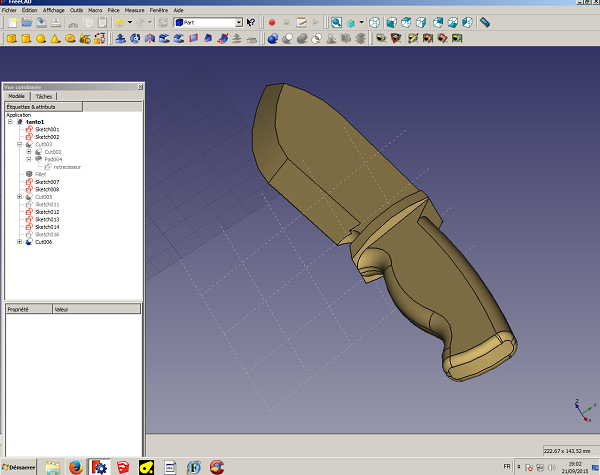Click the dimensions readout in status bar
The image size is (600, 475).
pyautogui.click(x=567, y=451)
